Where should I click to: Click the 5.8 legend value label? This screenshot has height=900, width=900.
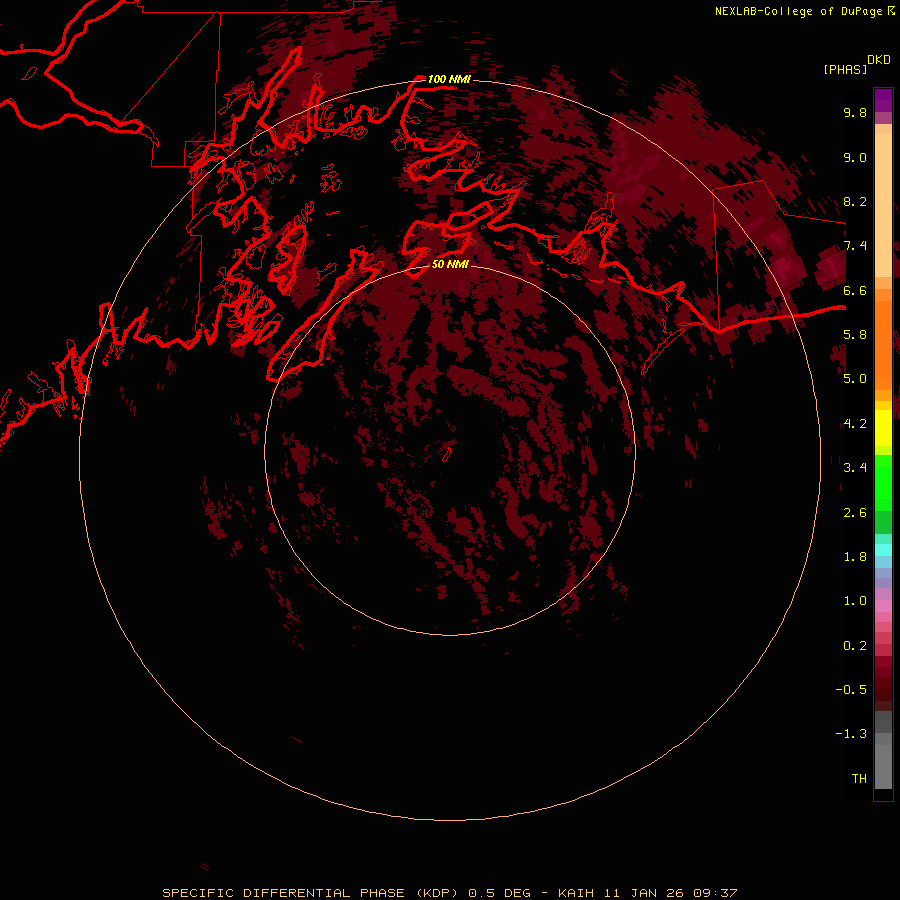pos(855,335)
